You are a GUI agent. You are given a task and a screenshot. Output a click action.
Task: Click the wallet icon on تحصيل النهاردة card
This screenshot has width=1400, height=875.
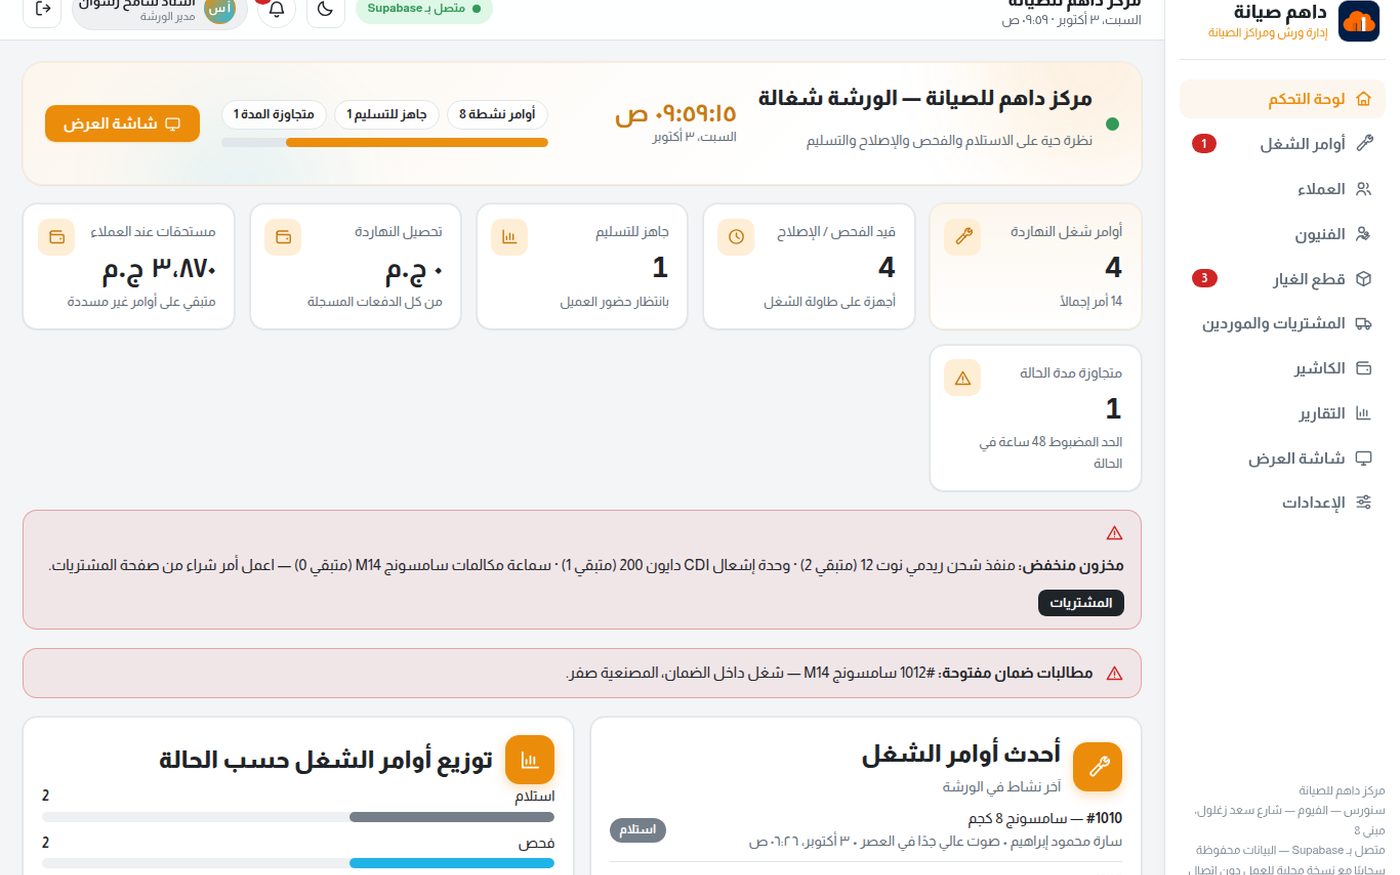[x=283, y=237]
